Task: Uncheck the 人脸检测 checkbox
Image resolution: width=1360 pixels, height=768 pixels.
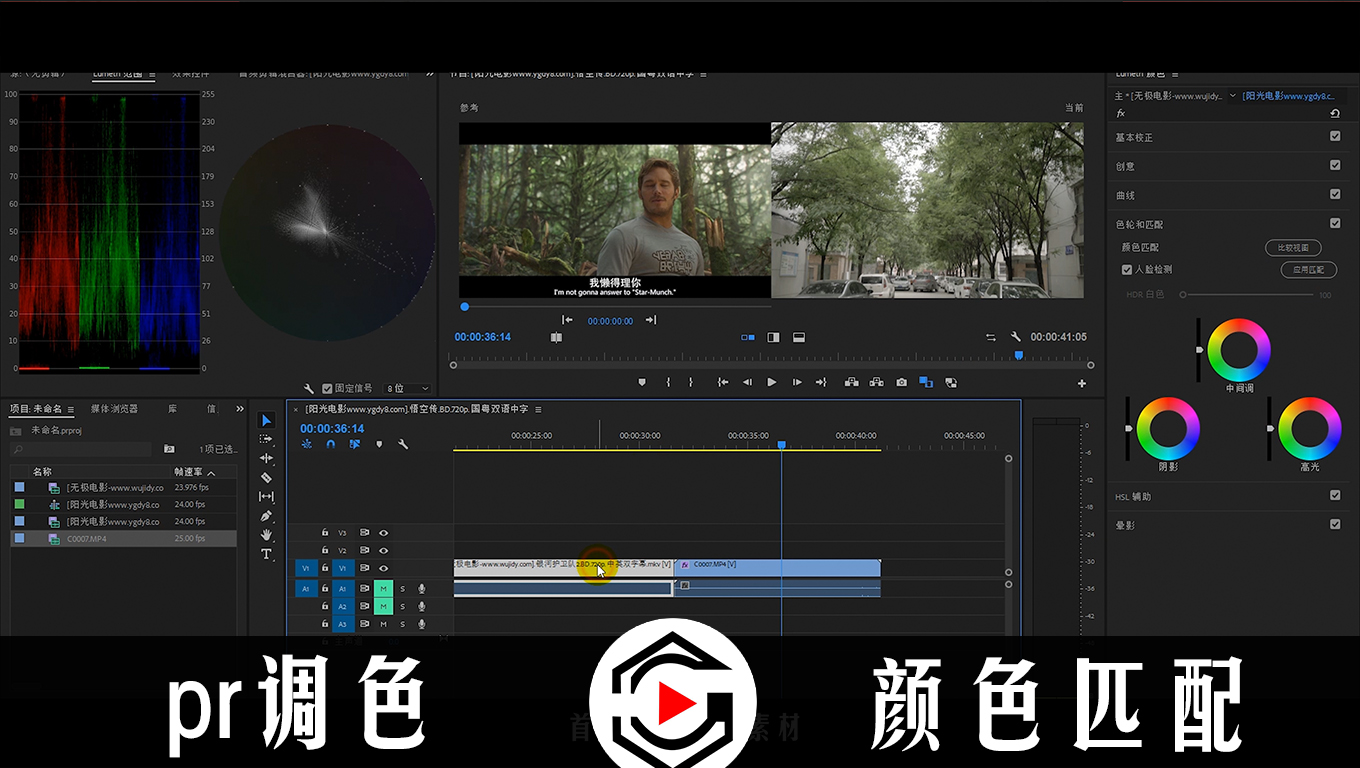Action: point(1127,269)
